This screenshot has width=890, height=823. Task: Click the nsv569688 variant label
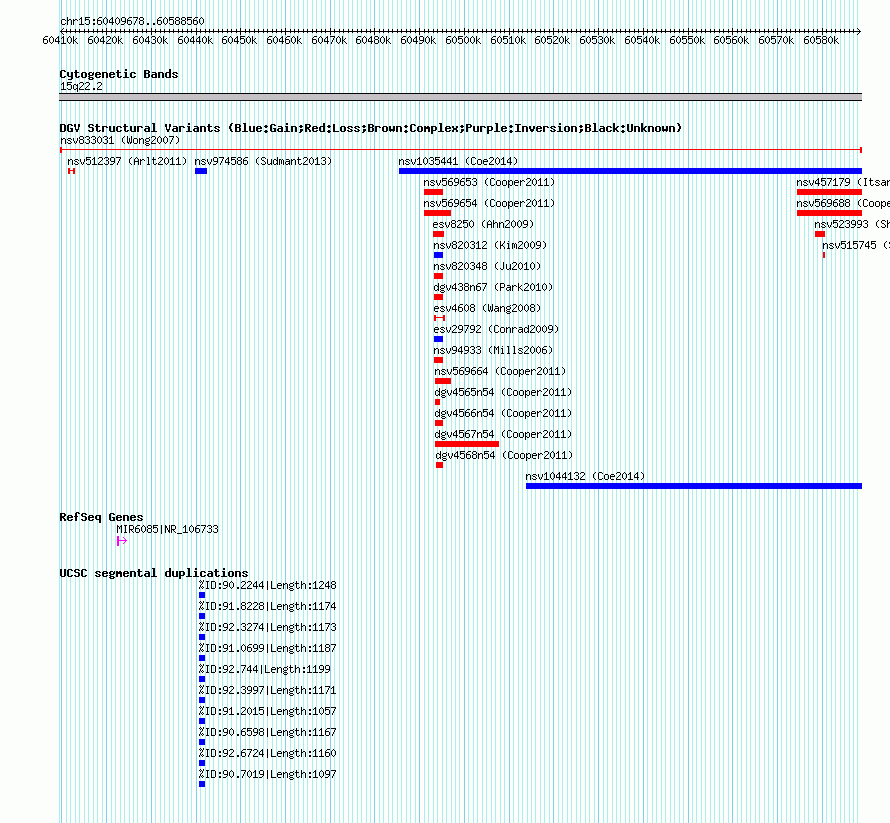[842, 203]
